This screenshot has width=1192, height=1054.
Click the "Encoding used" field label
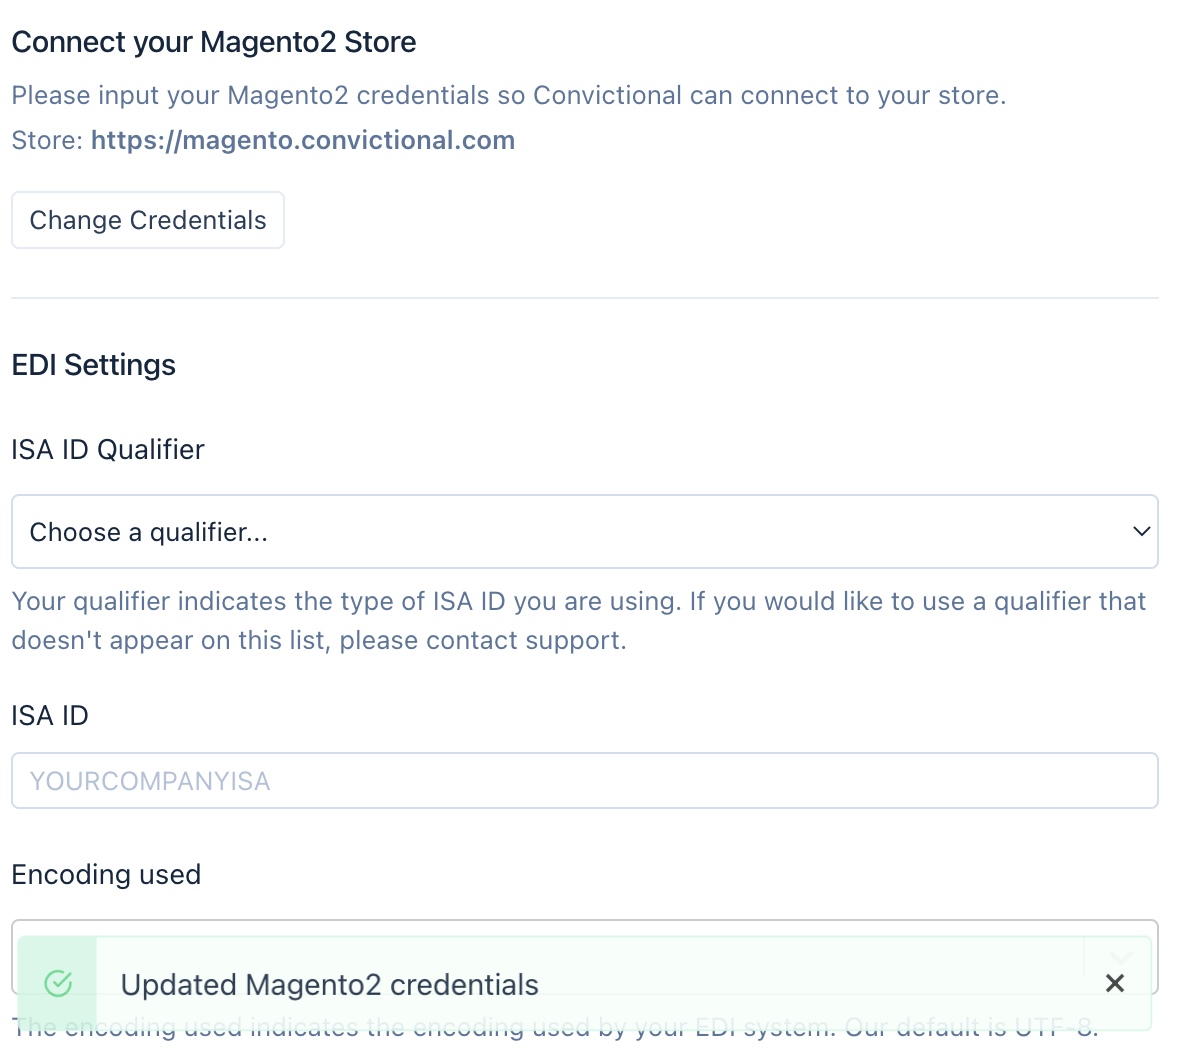coord(106,875)
